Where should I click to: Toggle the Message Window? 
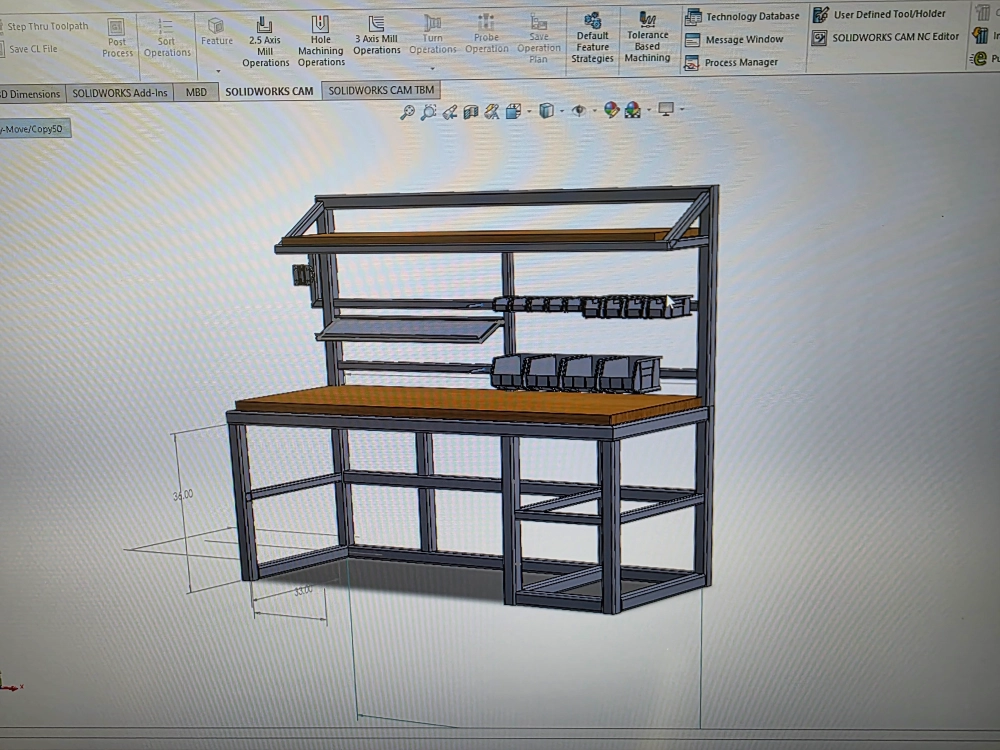(x=733, y=40)
